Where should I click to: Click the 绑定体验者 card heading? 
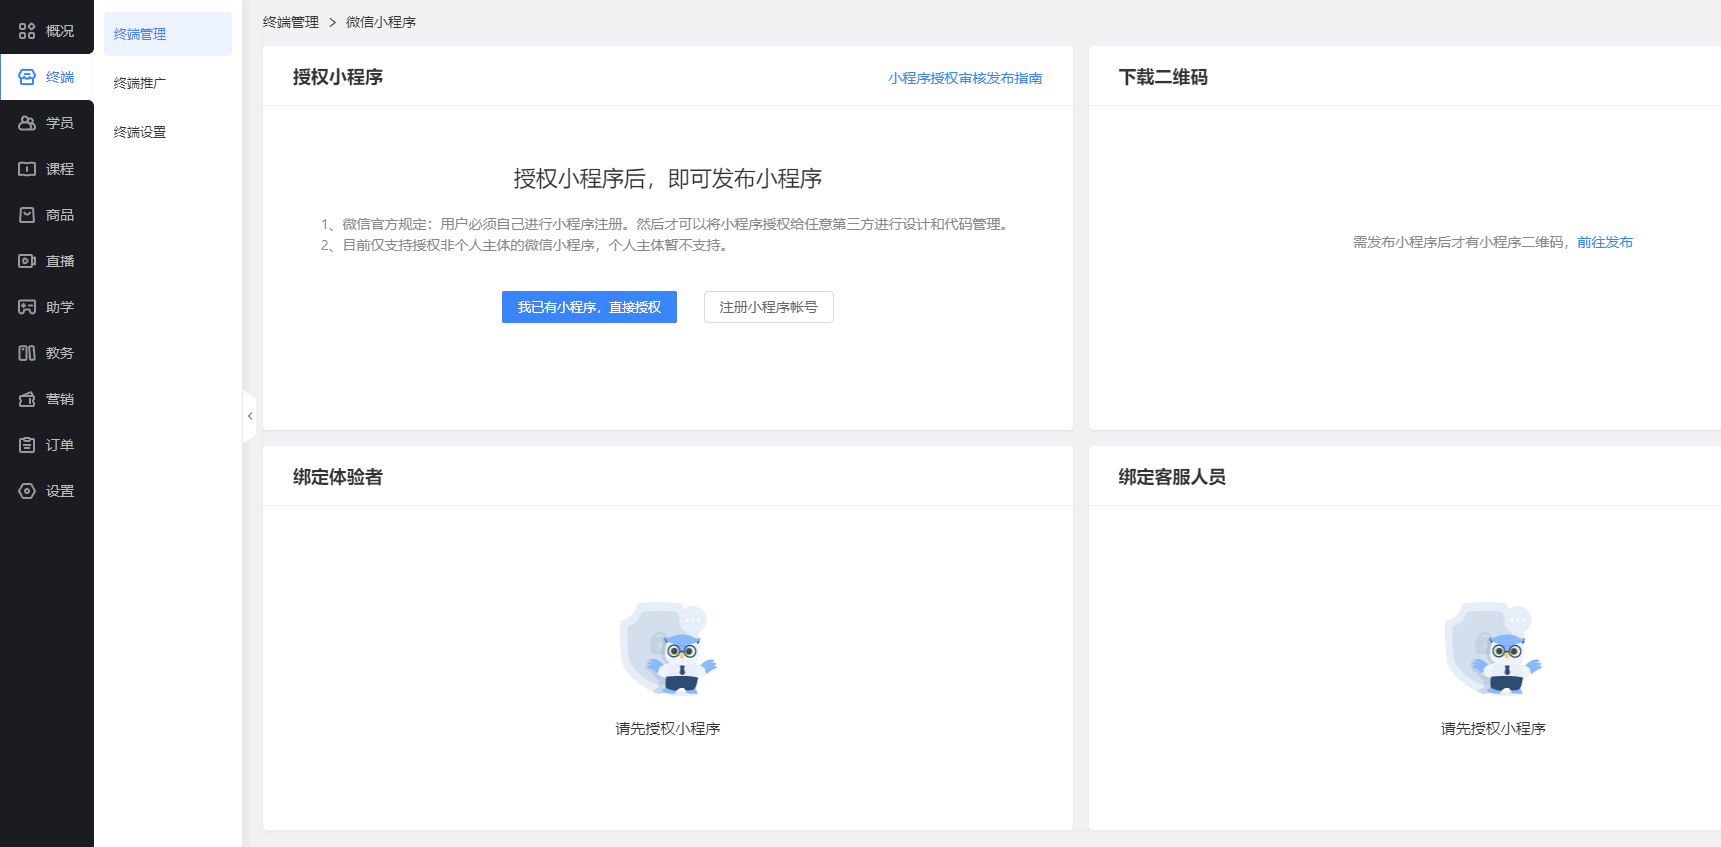pos(338,477)
